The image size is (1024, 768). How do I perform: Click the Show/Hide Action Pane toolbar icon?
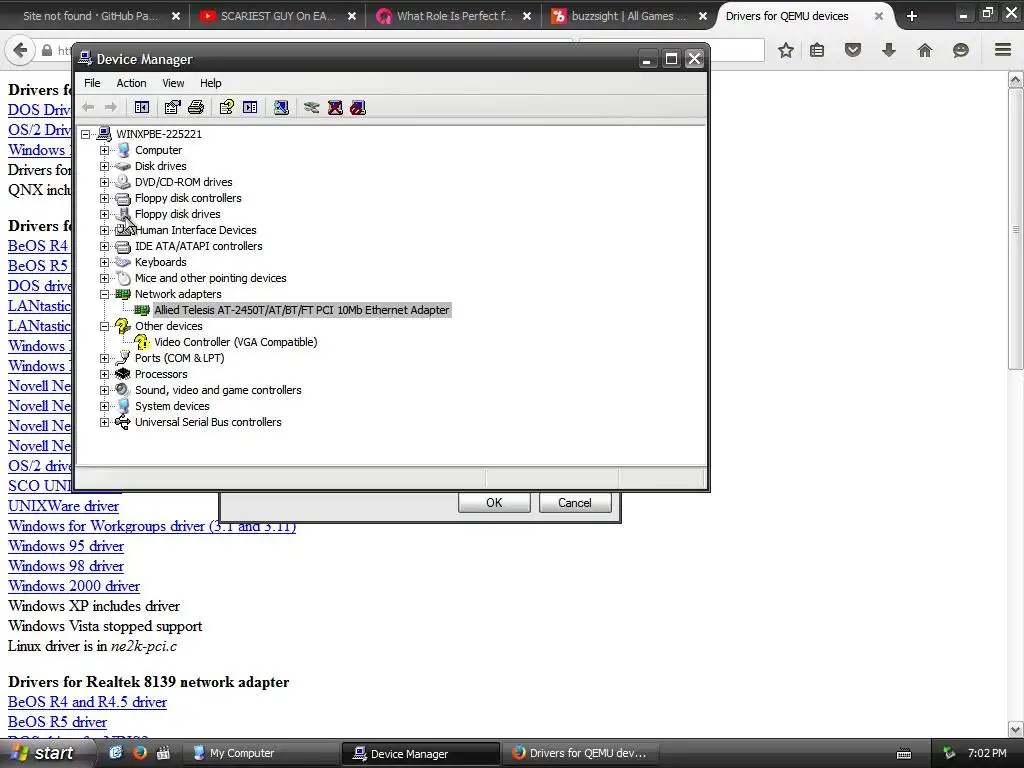[250, 108]
